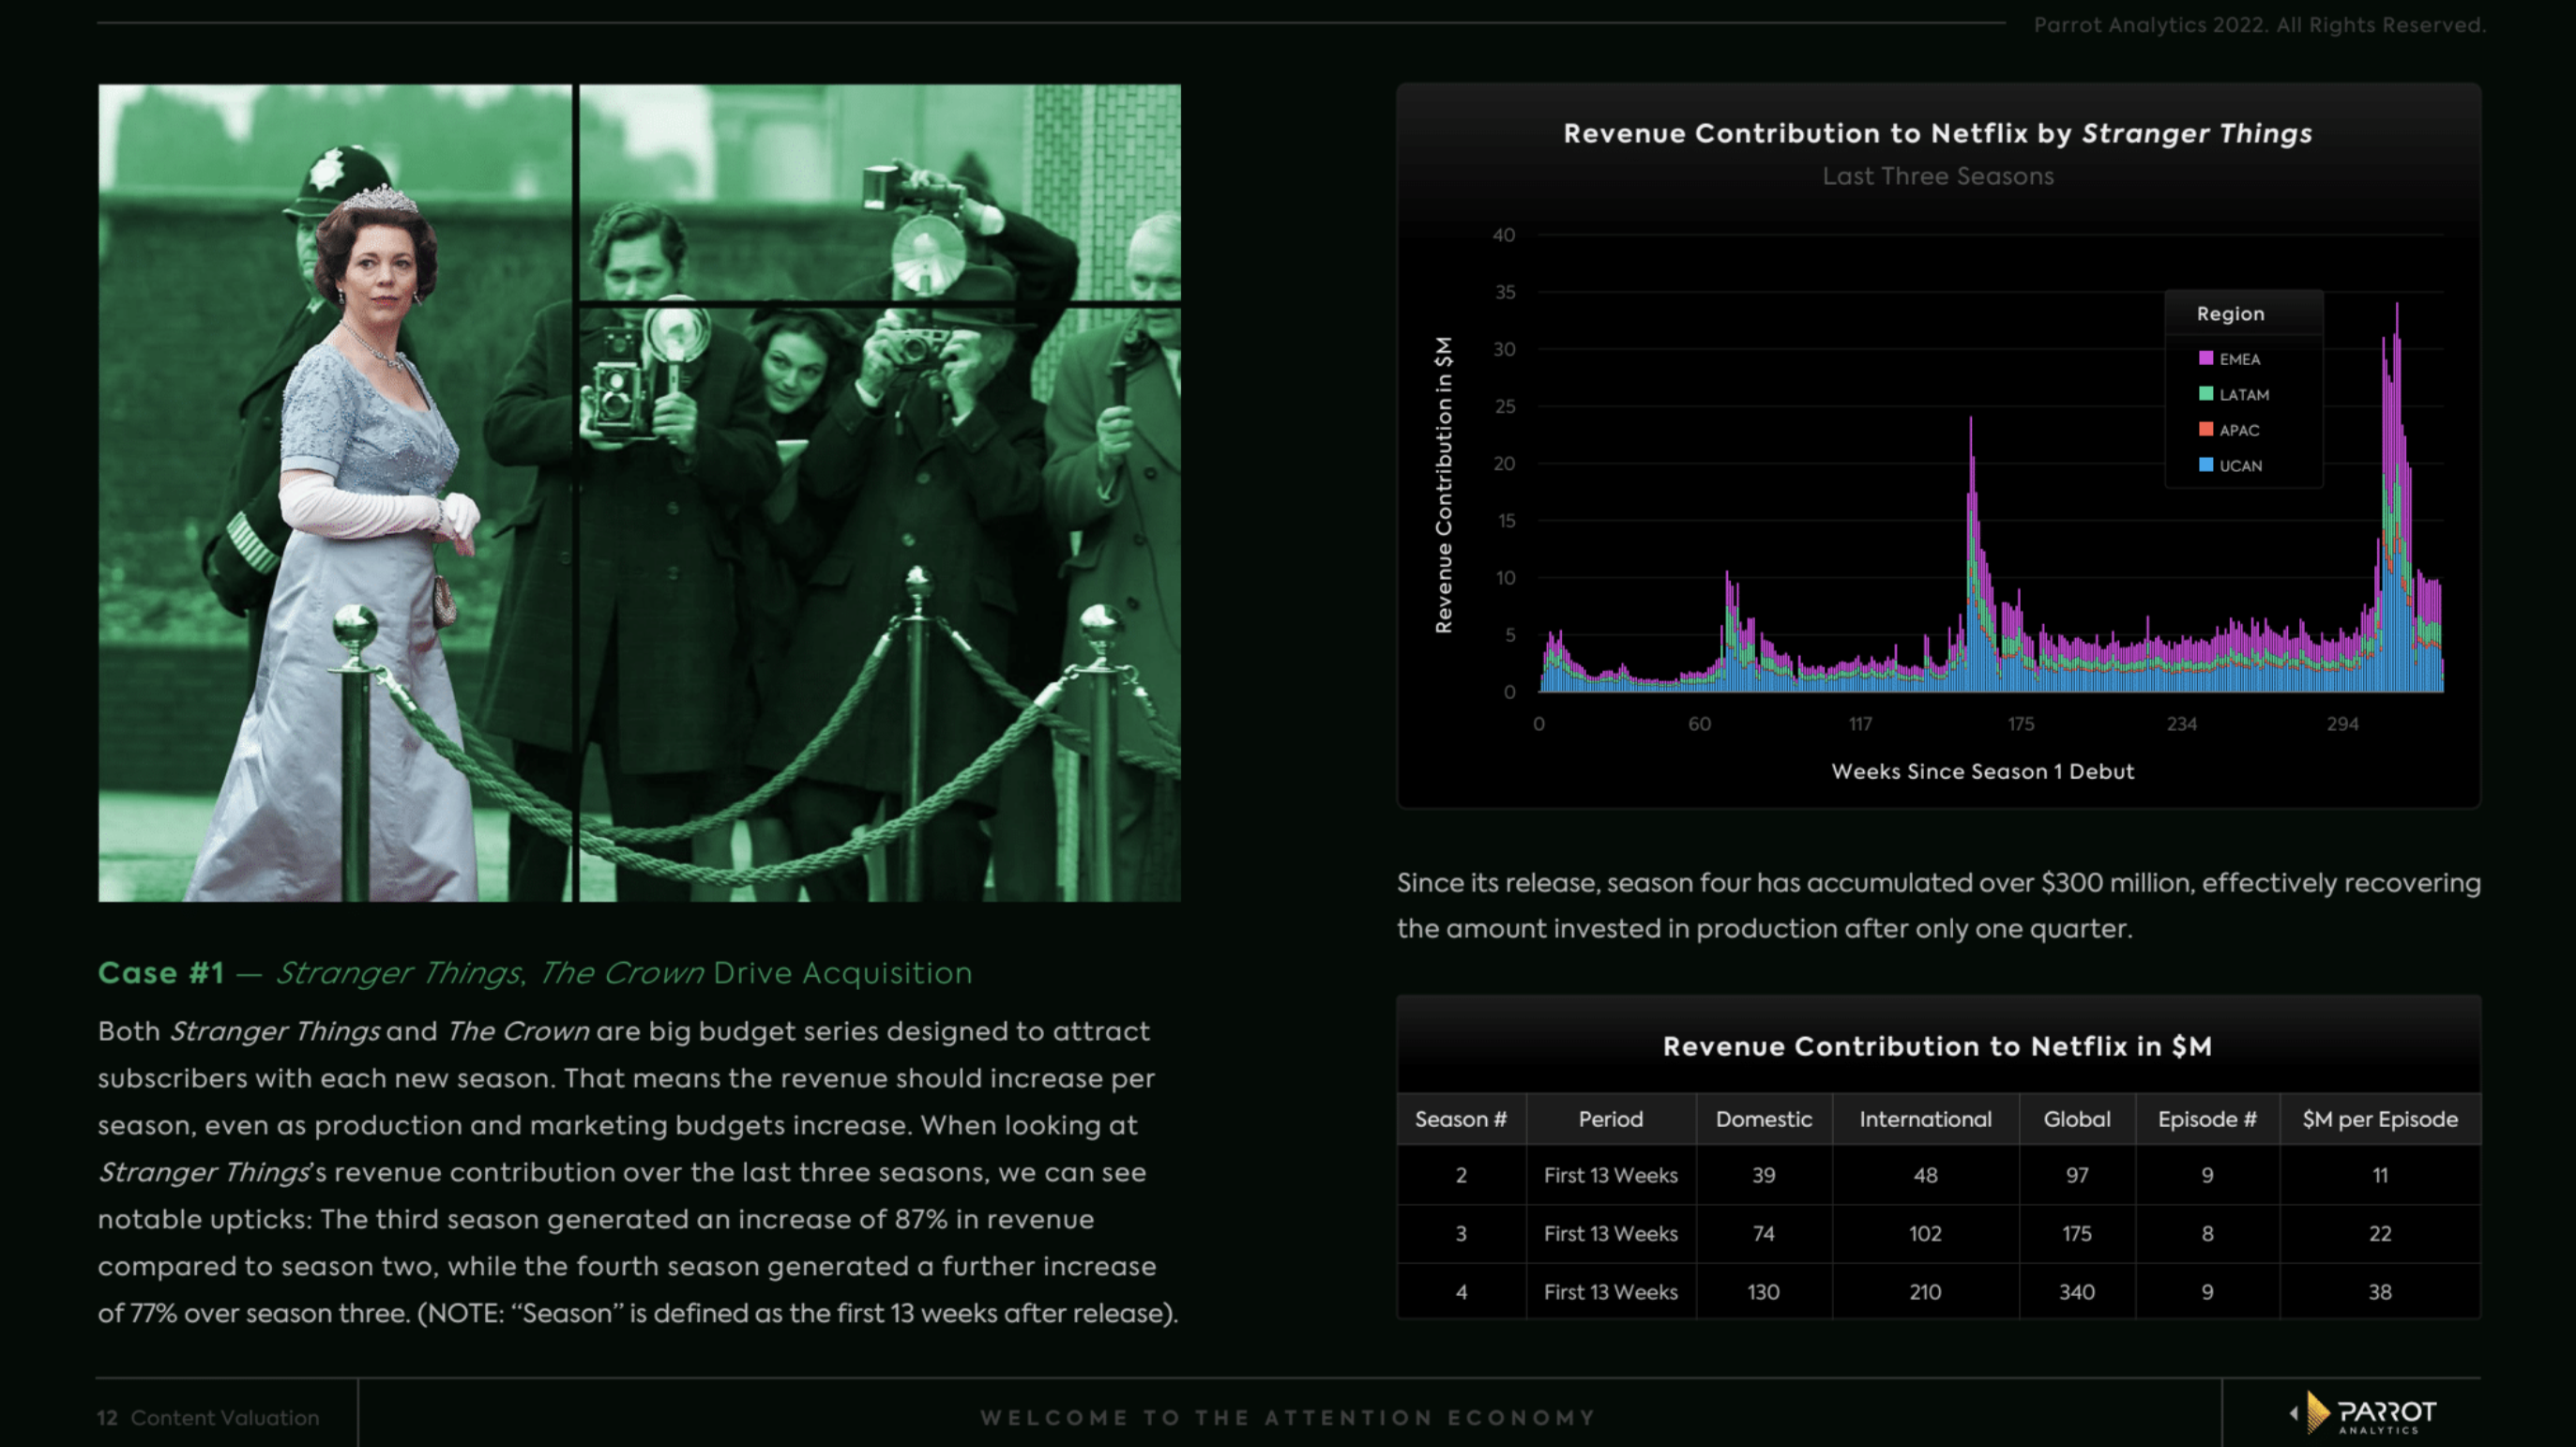Click the 'Domestic' column header

[x=1763, y=1119]
